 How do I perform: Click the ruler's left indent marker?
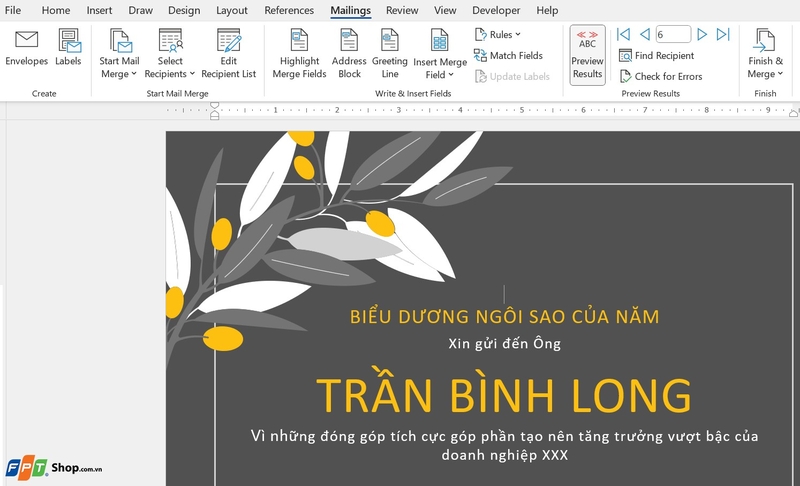215,110
